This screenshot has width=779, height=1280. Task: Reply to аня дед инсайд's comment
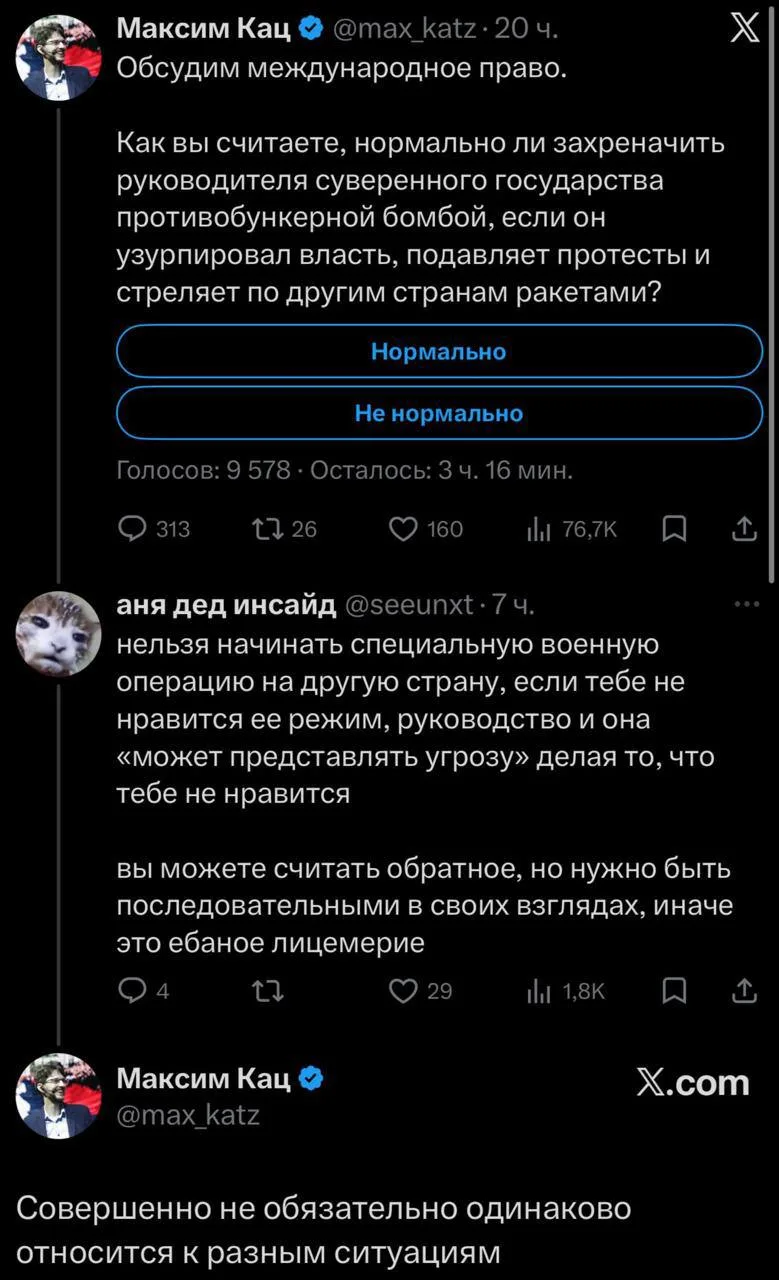click(133, 991)
